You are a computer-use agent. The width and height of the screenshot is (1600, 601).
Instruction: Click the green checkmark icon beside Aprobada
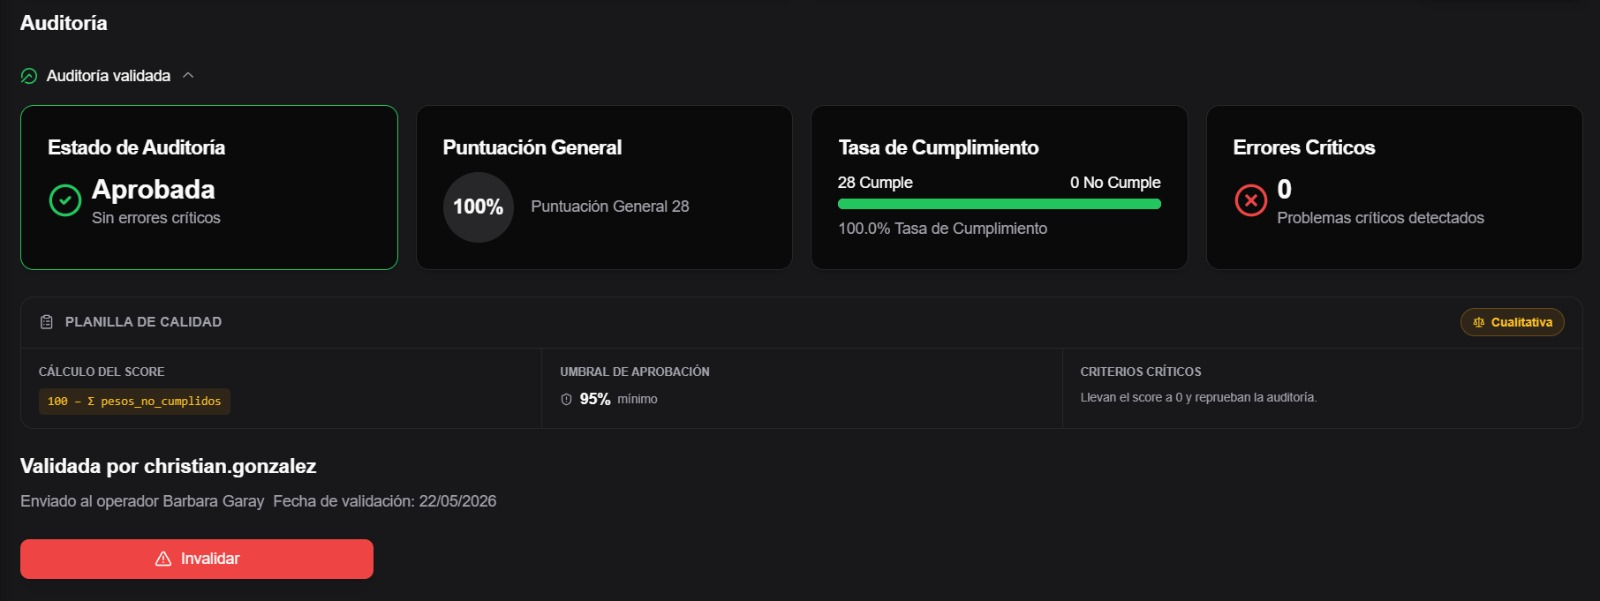pos(65,200)
